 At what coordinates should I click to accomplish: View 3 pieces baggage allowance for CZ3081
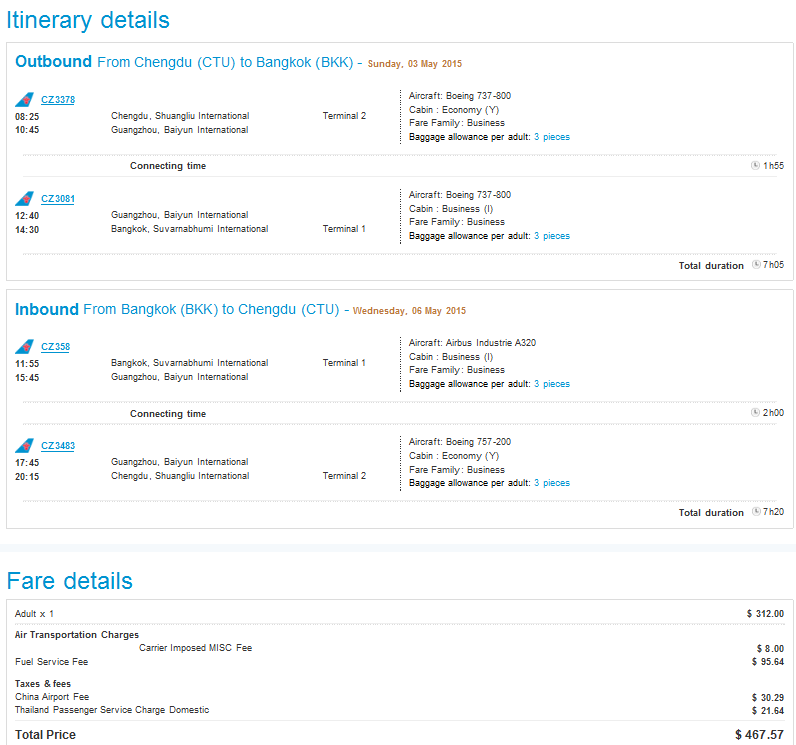click(551, 236)
